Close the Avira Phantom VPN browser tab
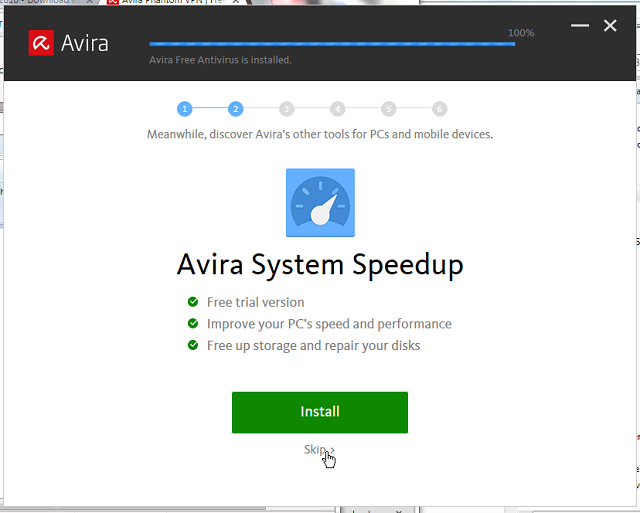The height and width of the screenshot is (513, 640). pos(236,2)
